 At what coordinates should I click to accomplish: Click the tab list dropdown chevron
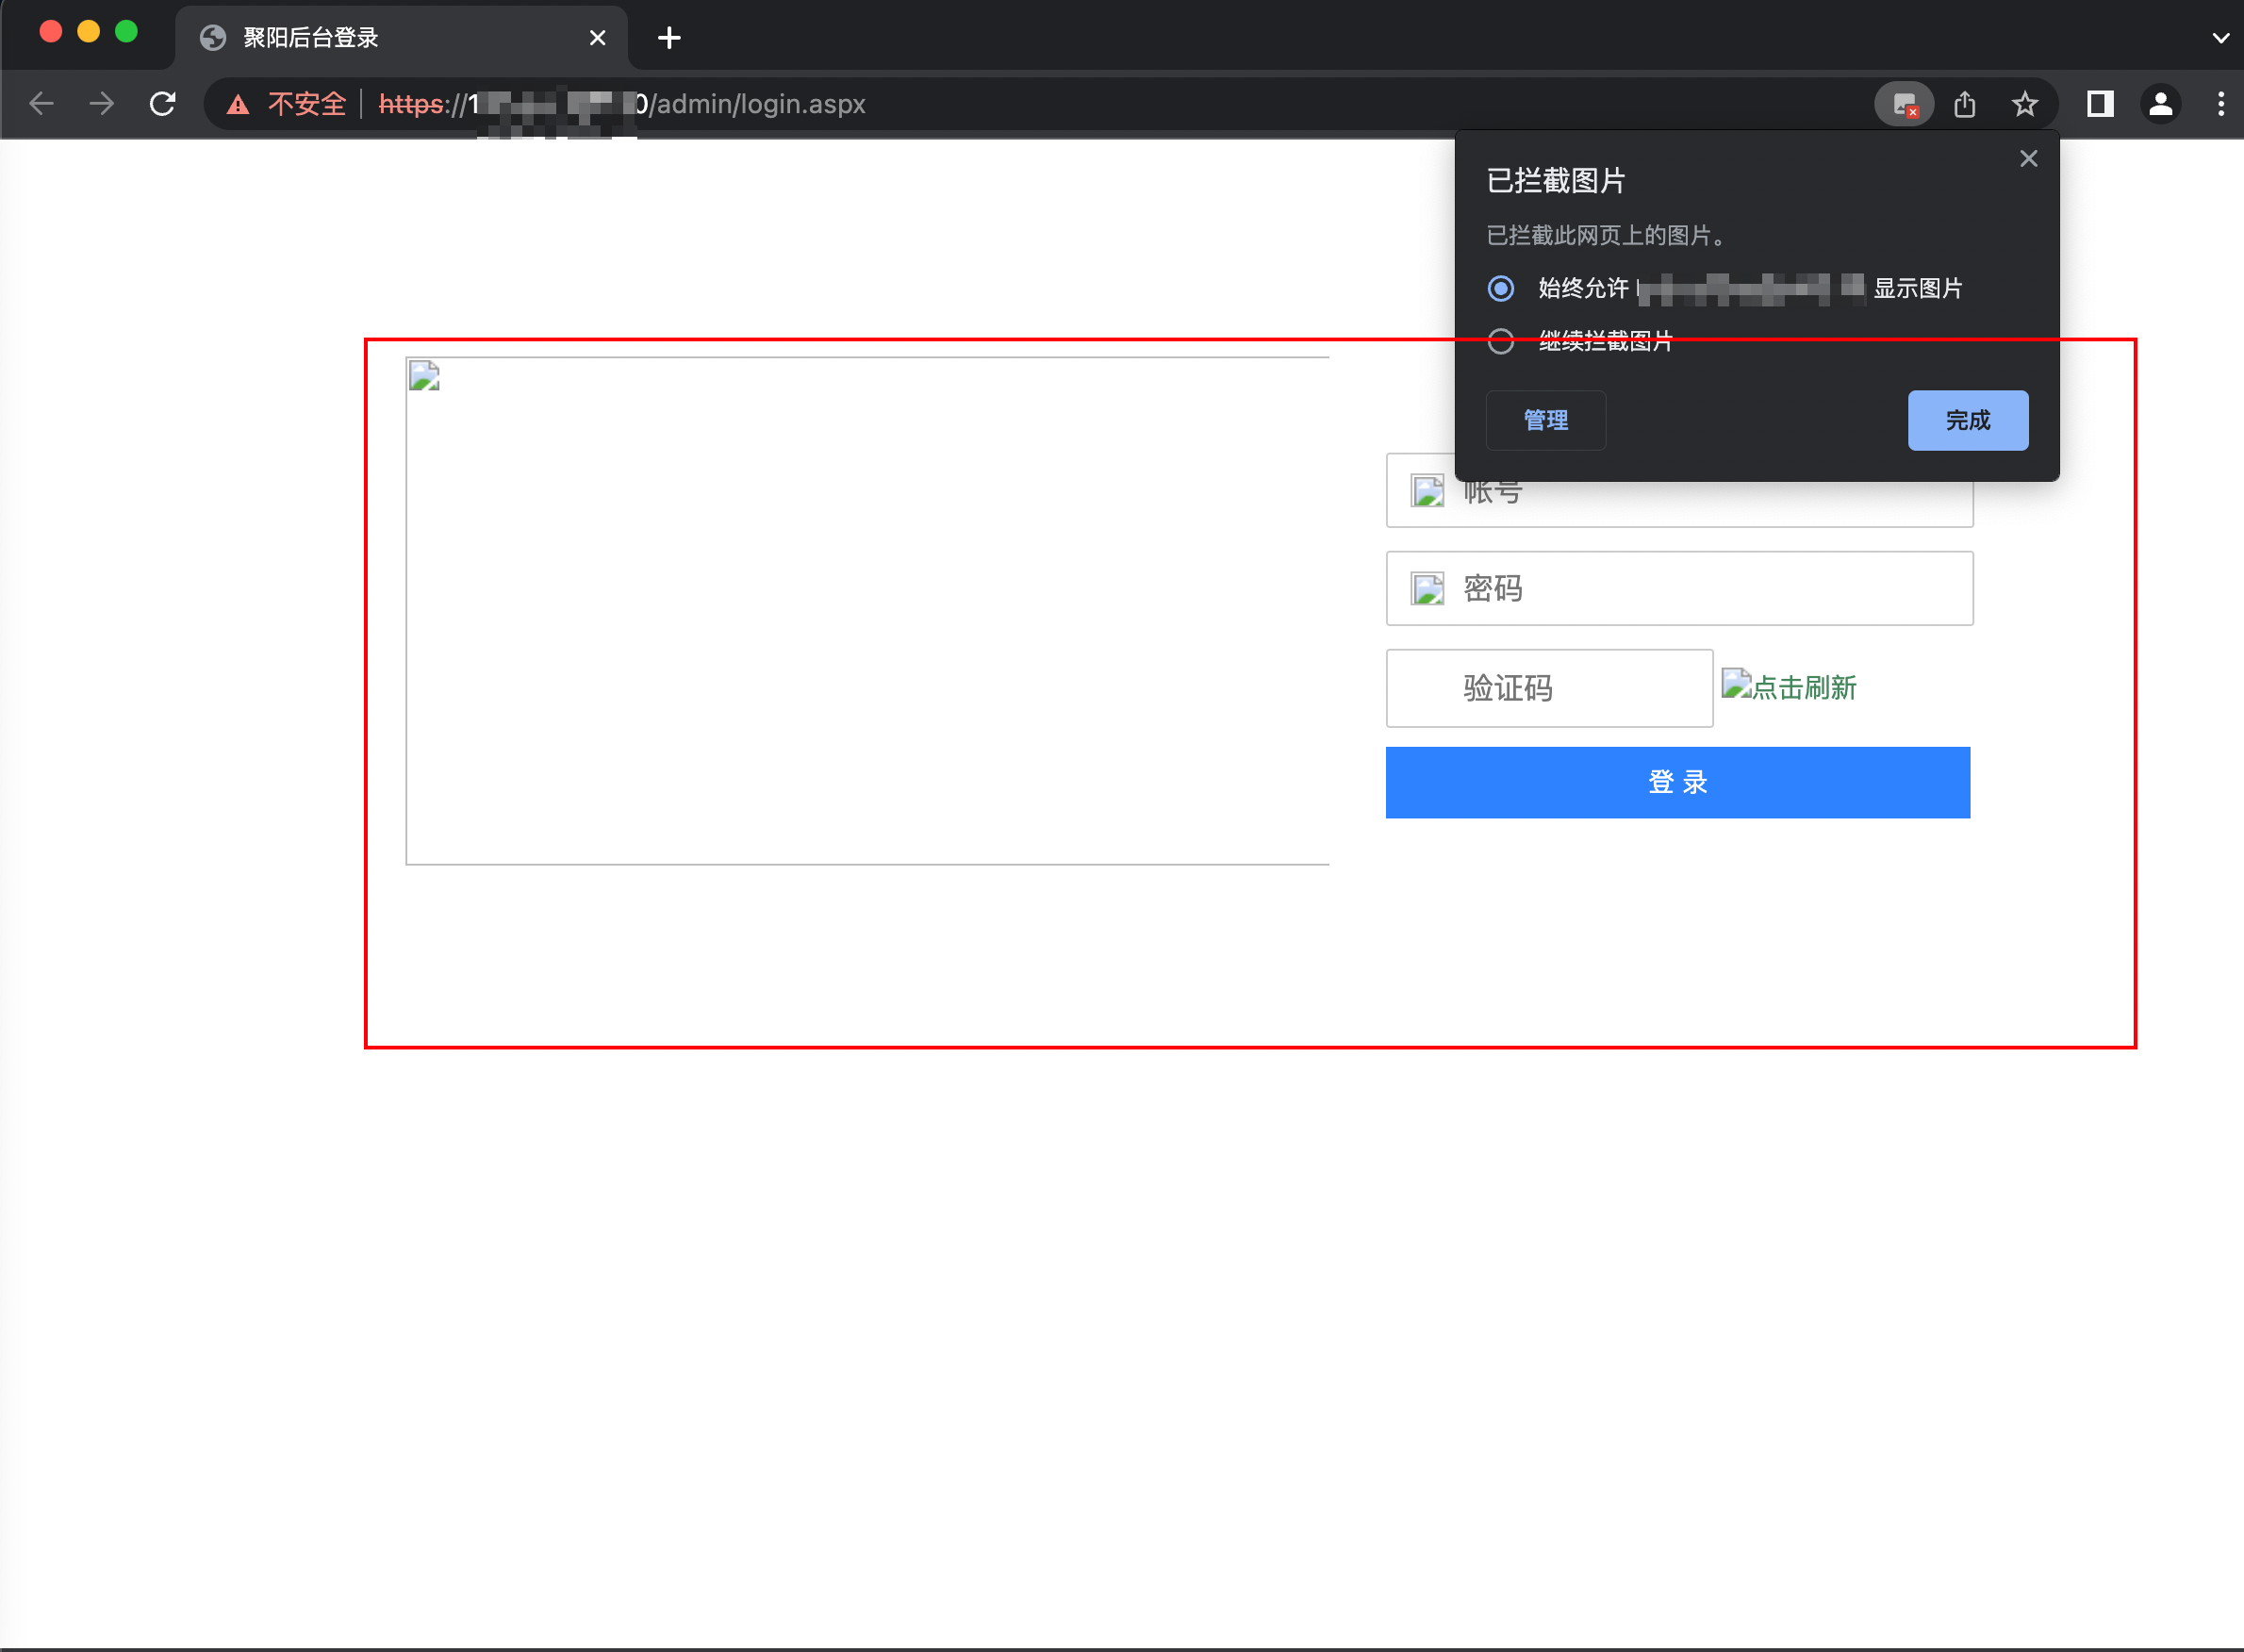[2221, 37]
